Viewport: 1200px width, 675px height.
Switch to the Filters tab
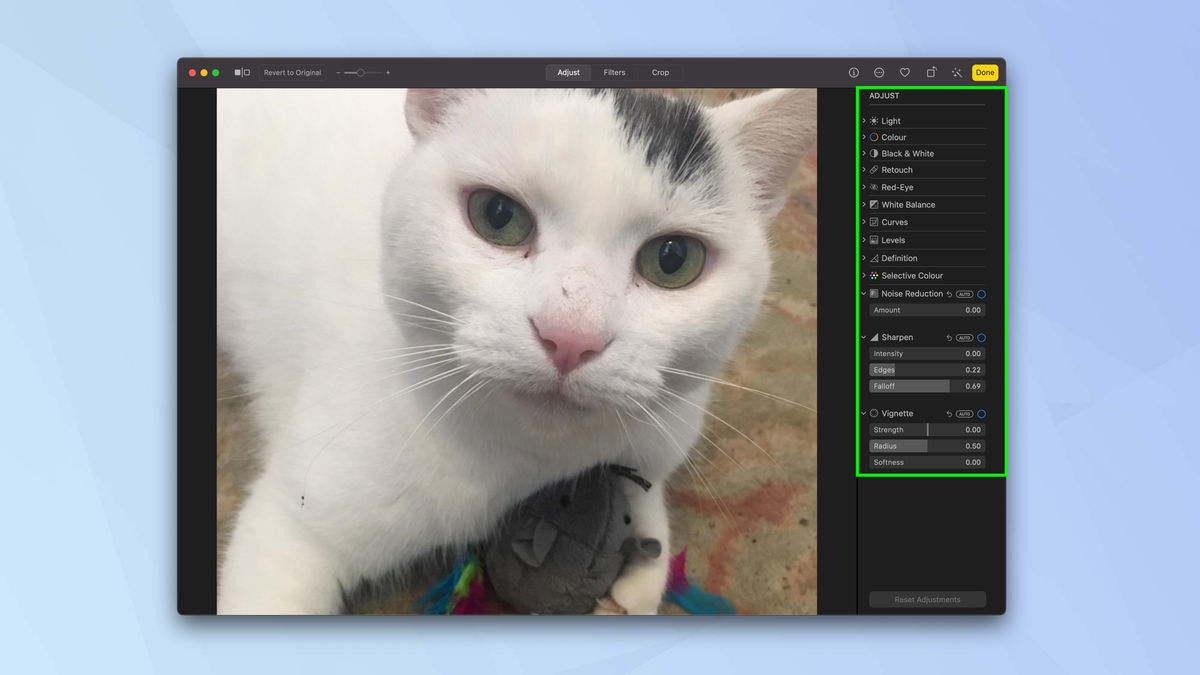coord(614,72)
